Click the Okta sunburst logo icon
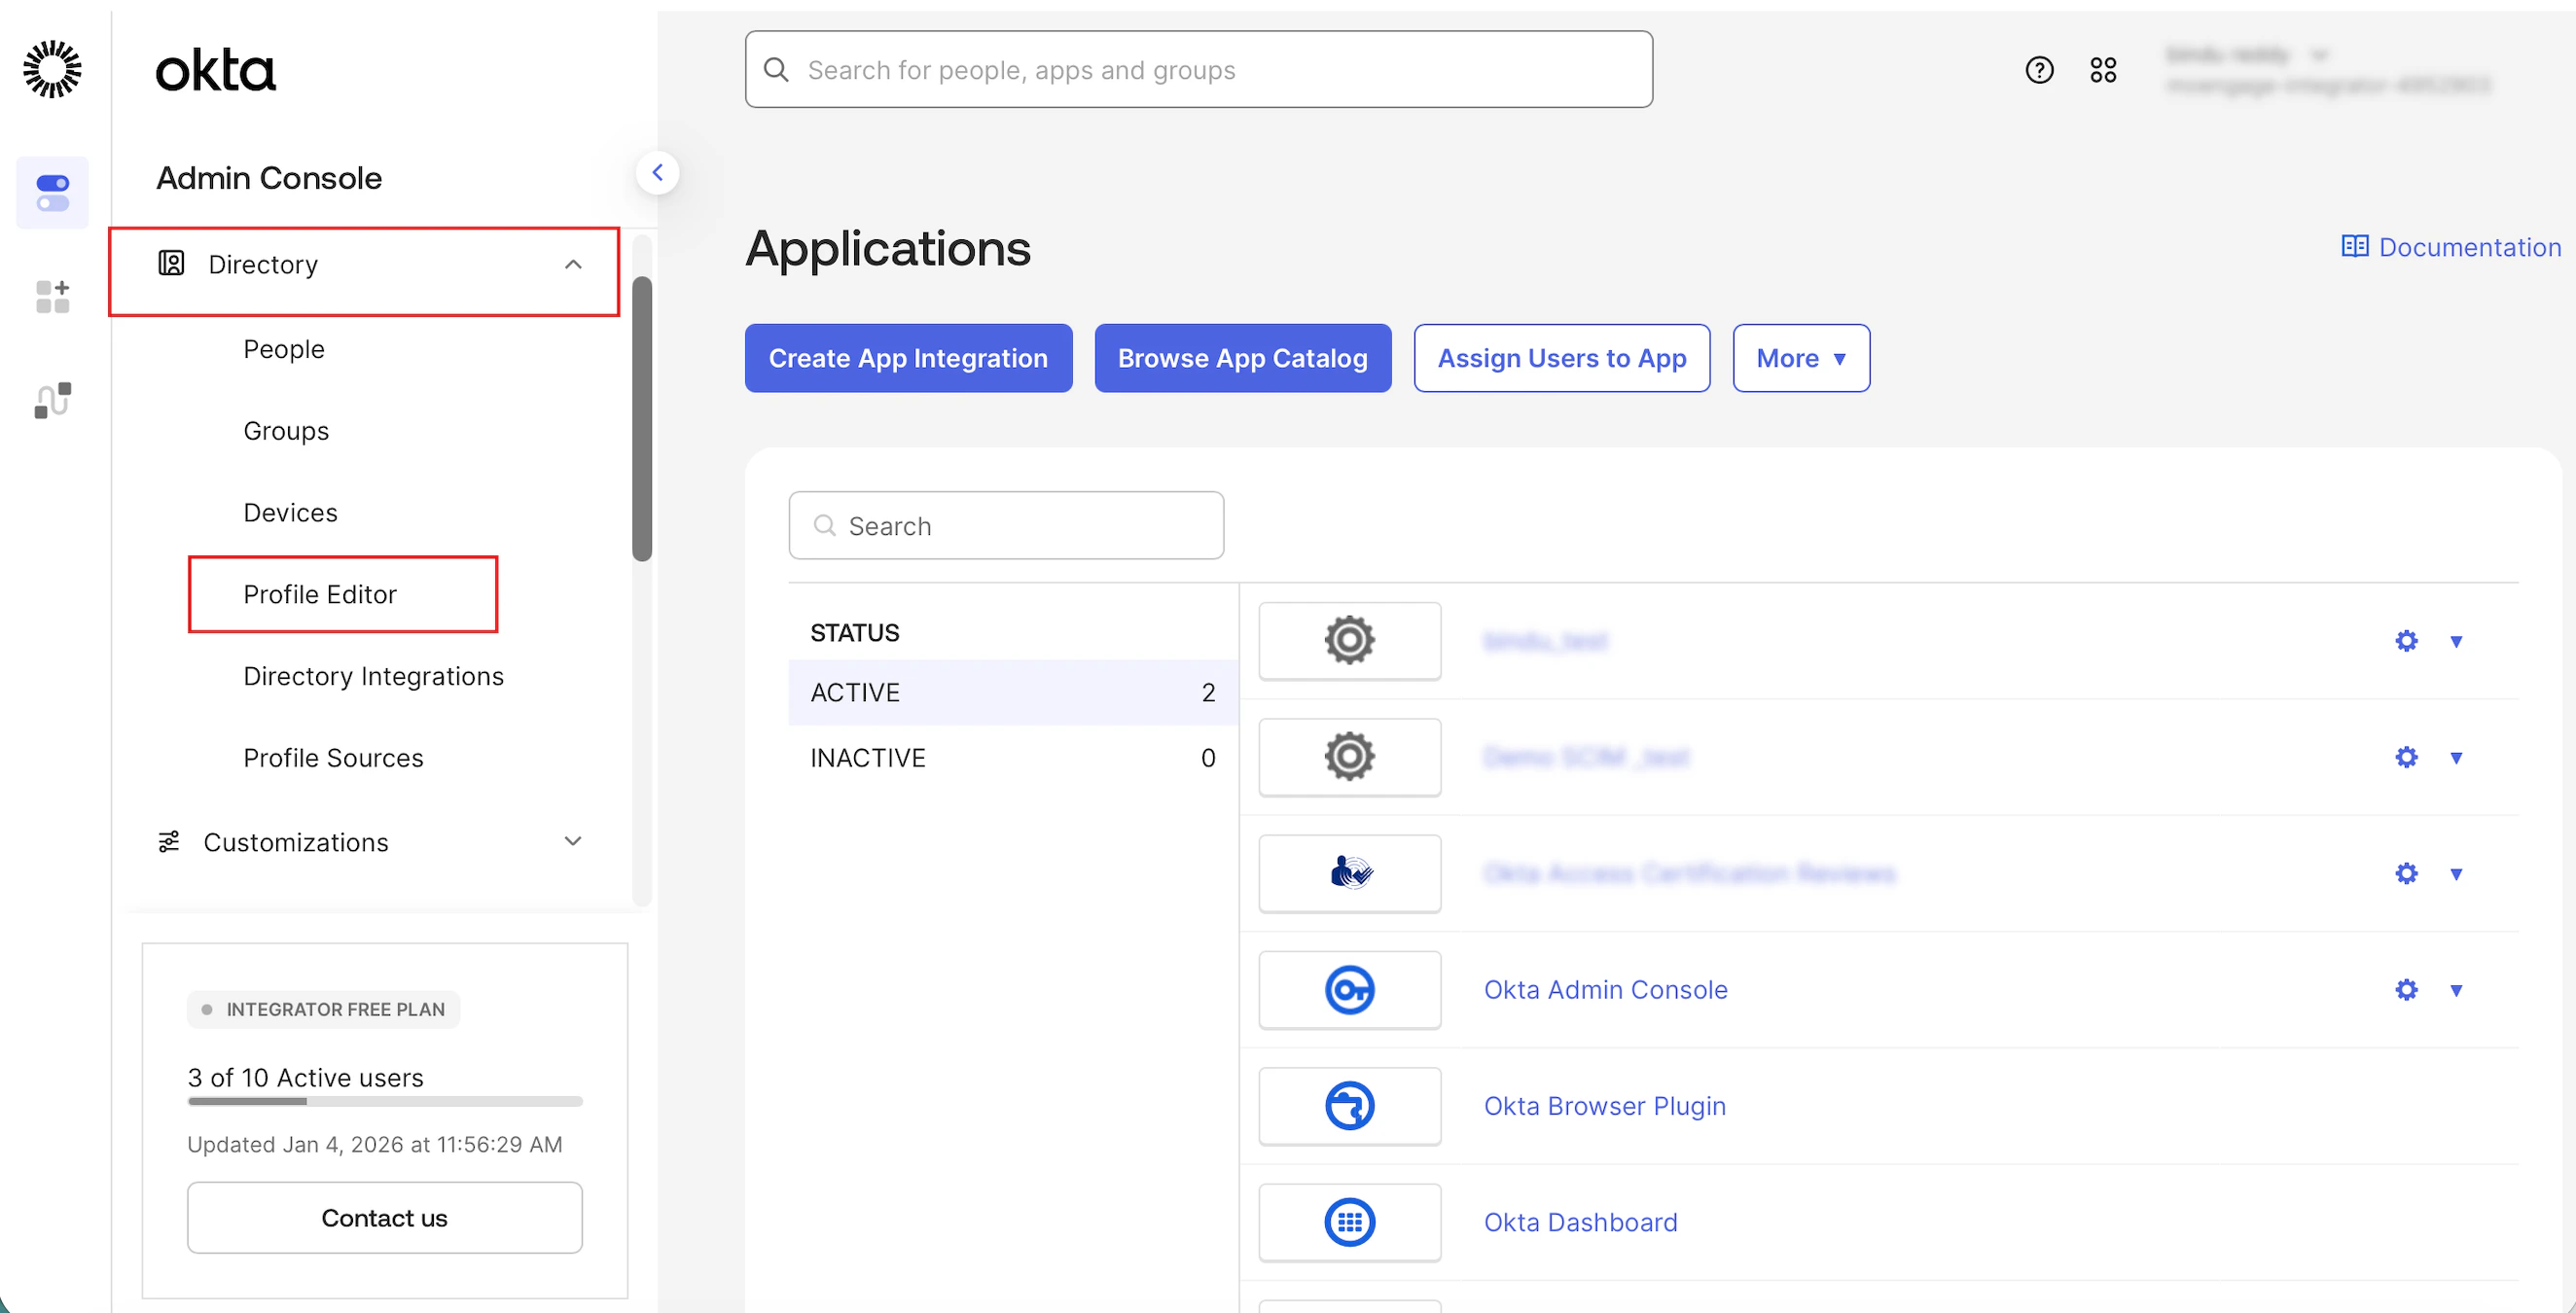This screenshot has height=1313, width=2576. coord(53,69)
